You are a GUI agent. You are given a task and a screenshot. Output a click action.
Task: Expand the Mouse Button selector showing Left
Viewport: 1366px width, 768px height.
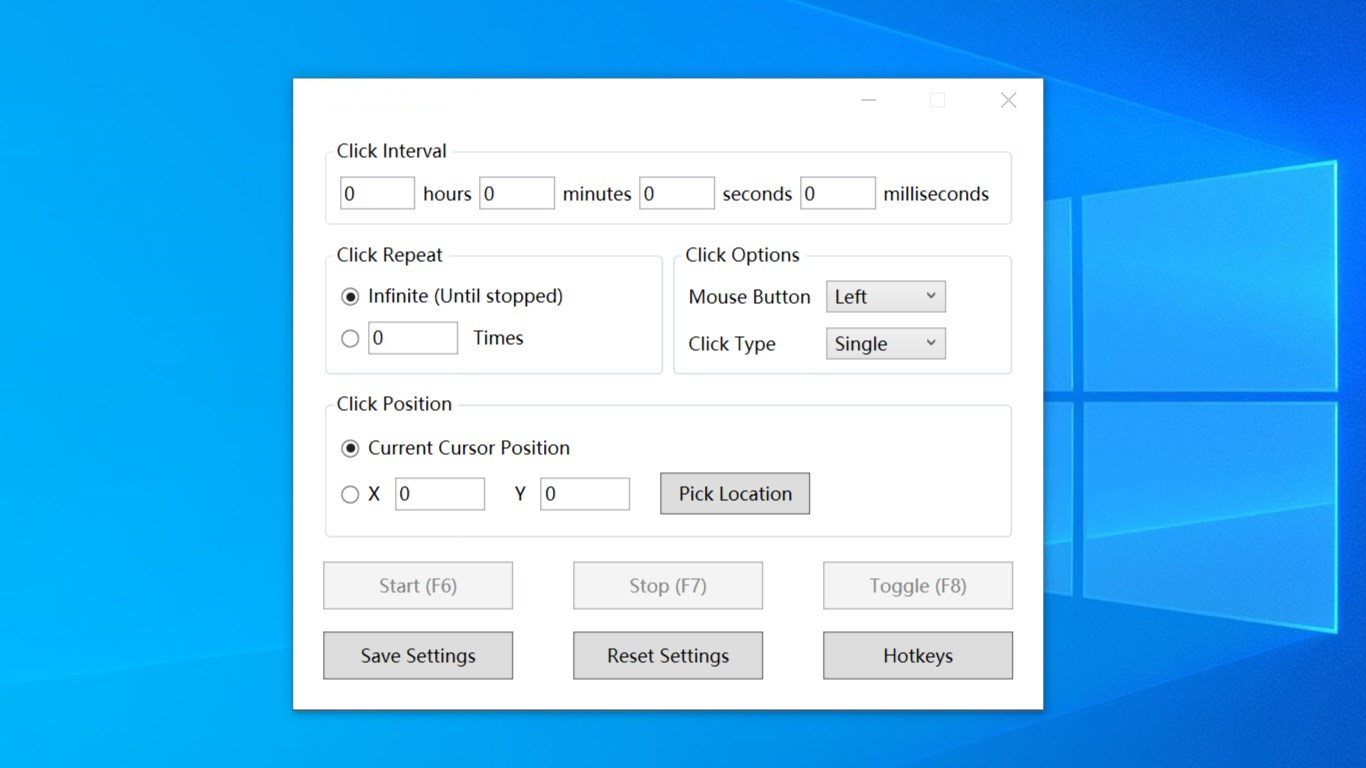885,296
